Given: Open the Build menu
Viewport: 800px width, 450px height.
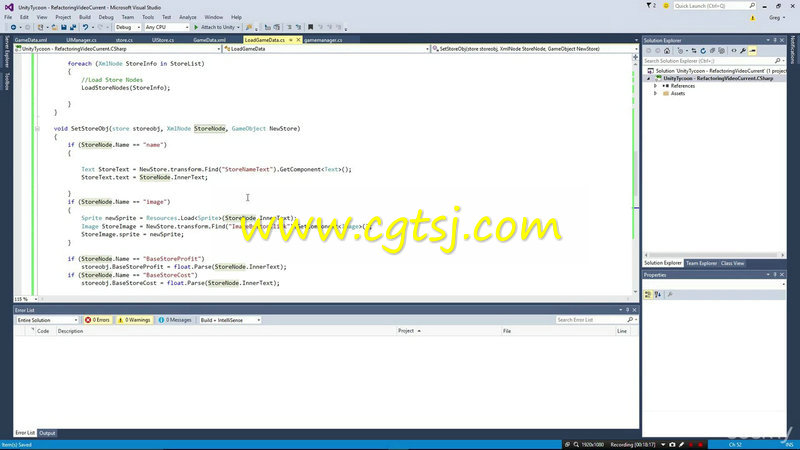Looking at the screenshot, I should click(x=85, y=17).
